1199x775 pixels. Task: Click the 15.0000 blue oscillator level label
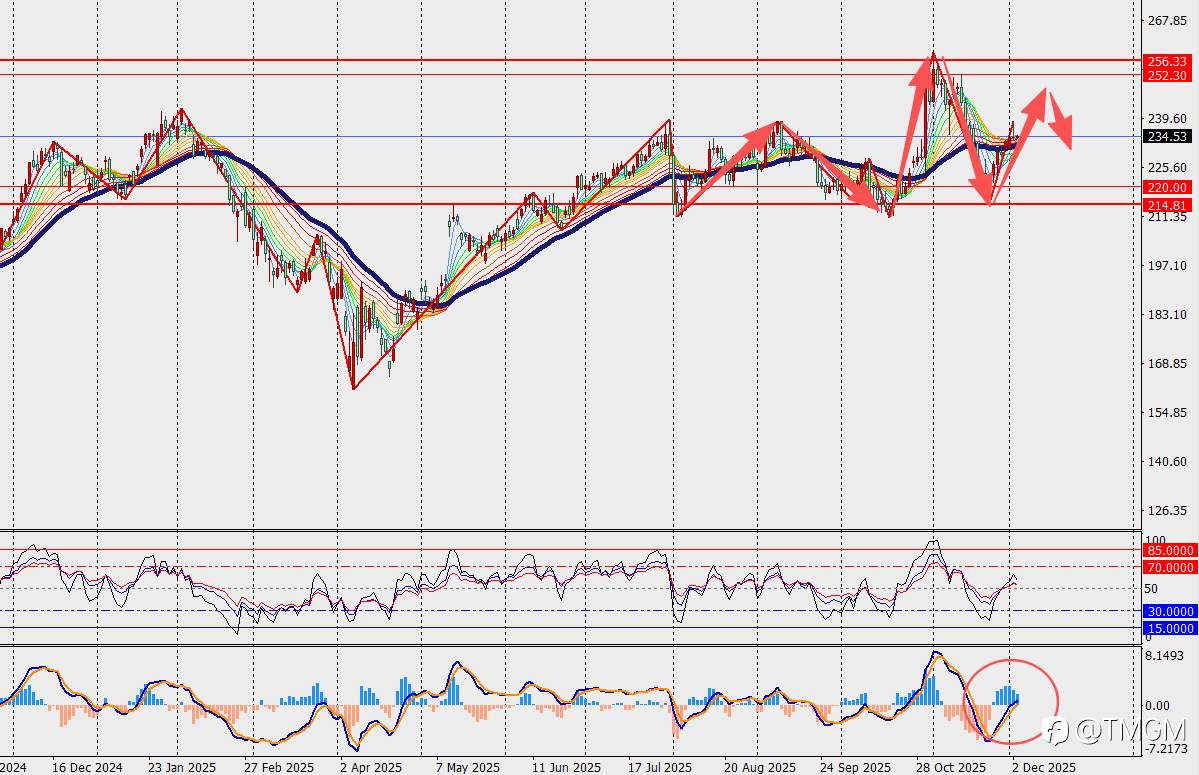coord(1169,628)
